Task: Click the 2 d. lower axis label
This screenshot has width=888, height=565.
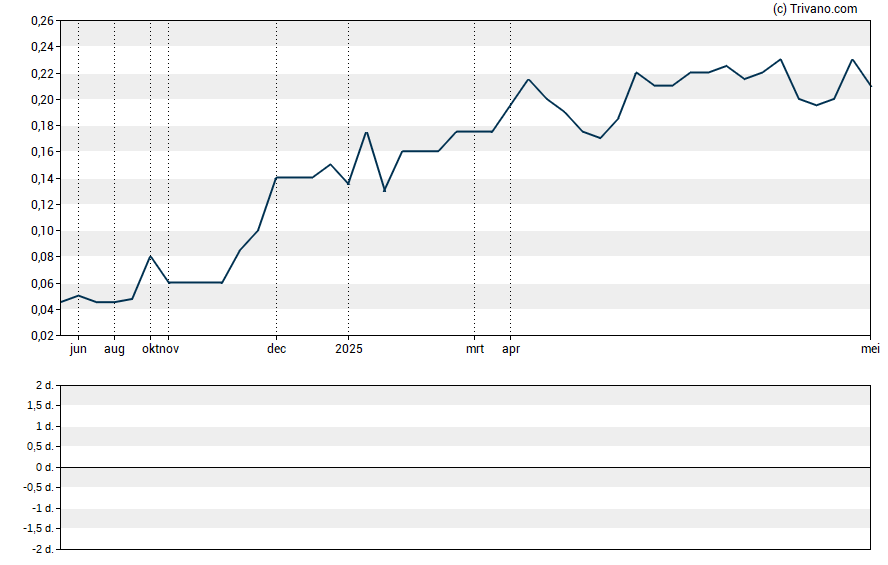Action: click(x=45, y=386)
